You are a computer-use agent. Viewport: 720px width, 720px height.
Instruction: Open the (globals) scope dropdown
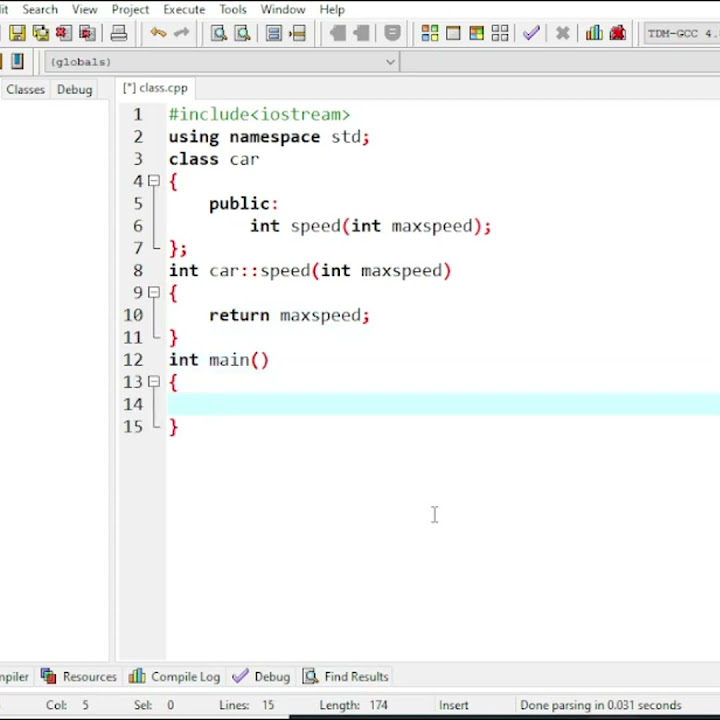point(222,62)
